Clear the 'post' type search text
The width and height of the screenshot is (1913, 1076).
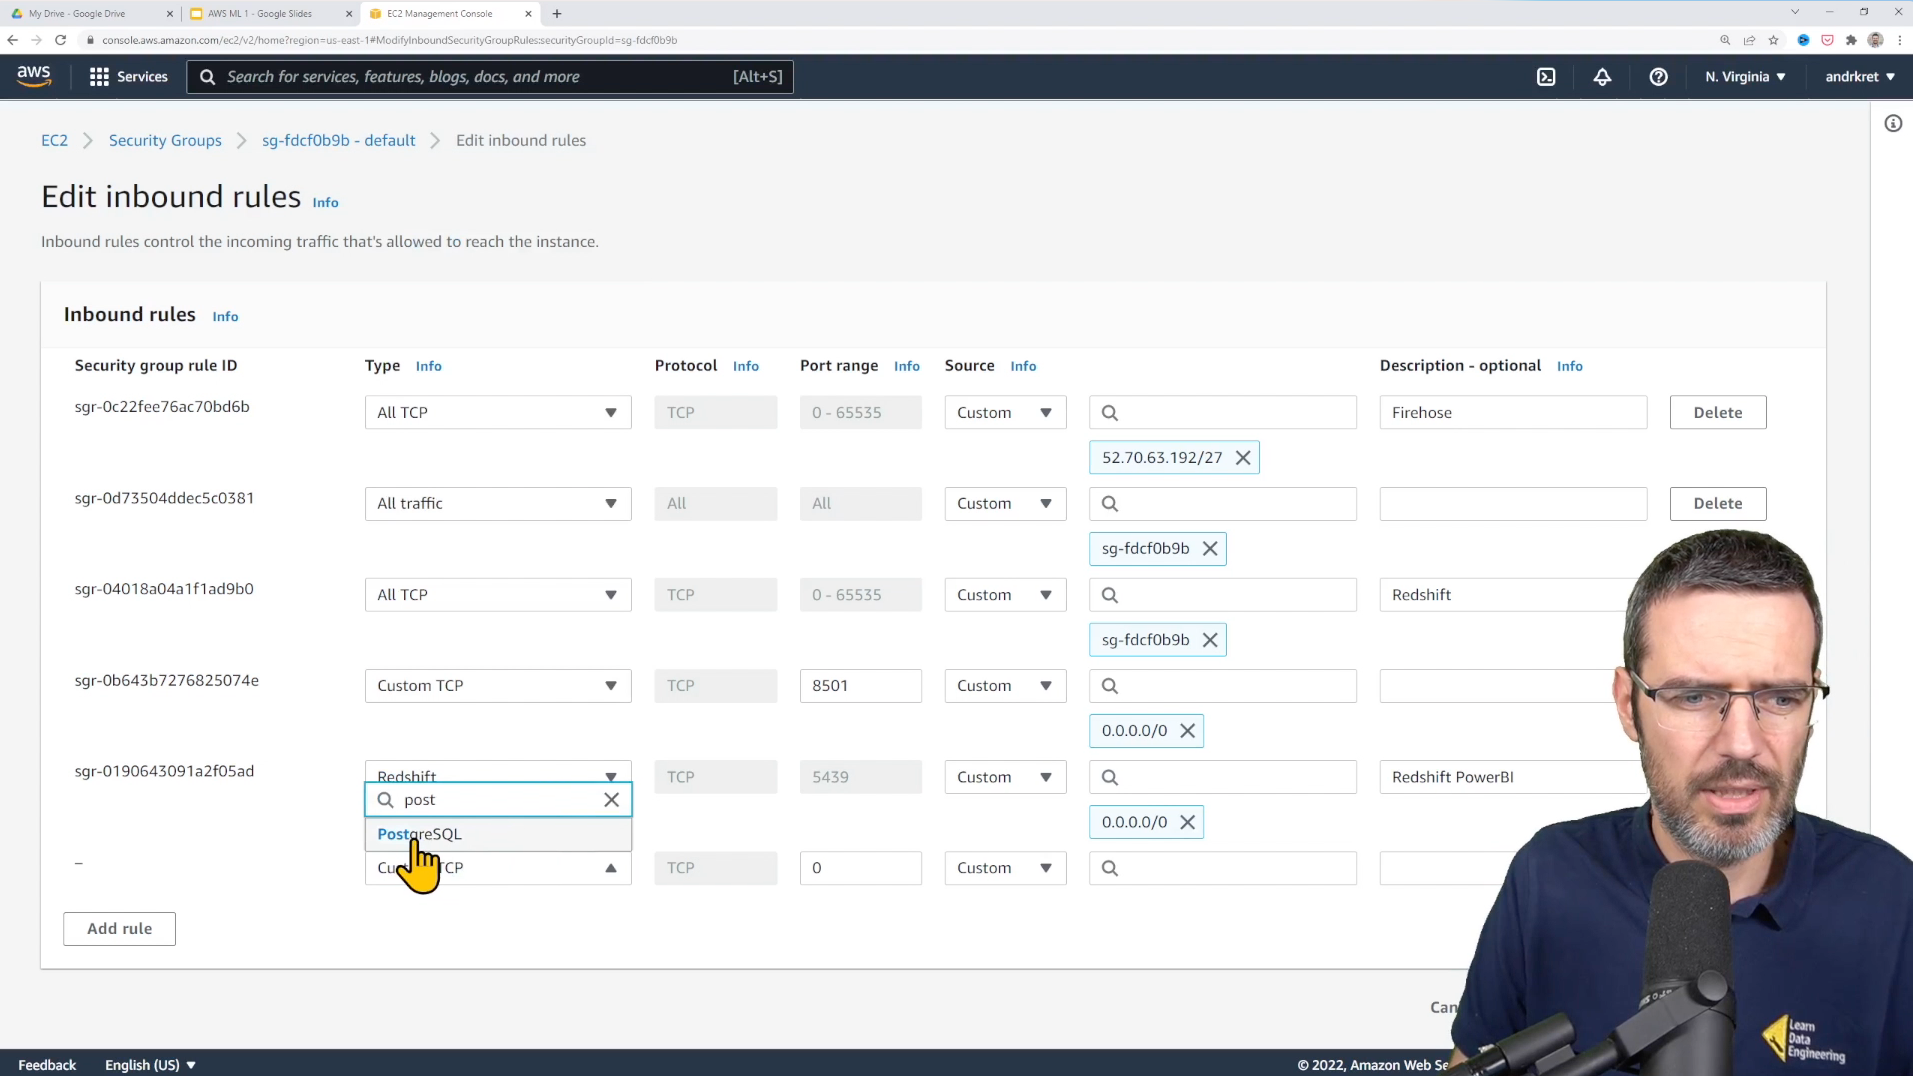(611, 800)
